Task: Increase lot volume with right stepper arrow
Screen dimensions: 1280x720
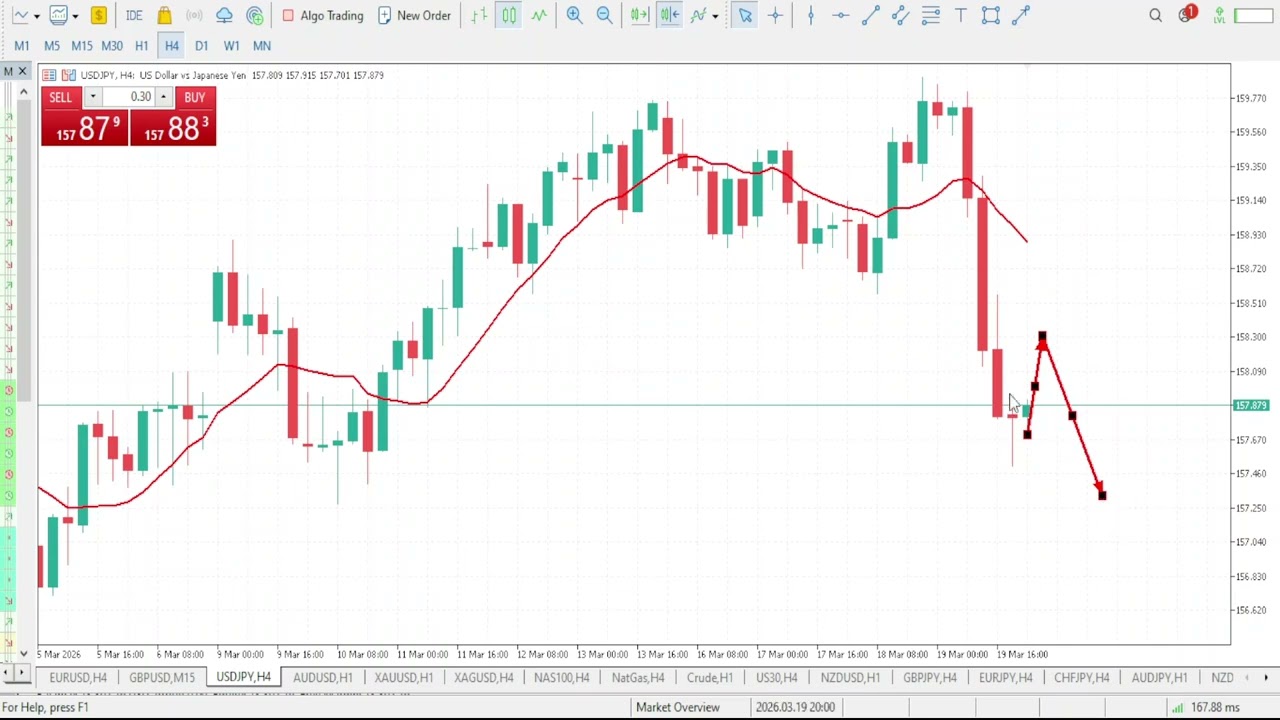Action: pyautogui.click(x=163, y=97)
